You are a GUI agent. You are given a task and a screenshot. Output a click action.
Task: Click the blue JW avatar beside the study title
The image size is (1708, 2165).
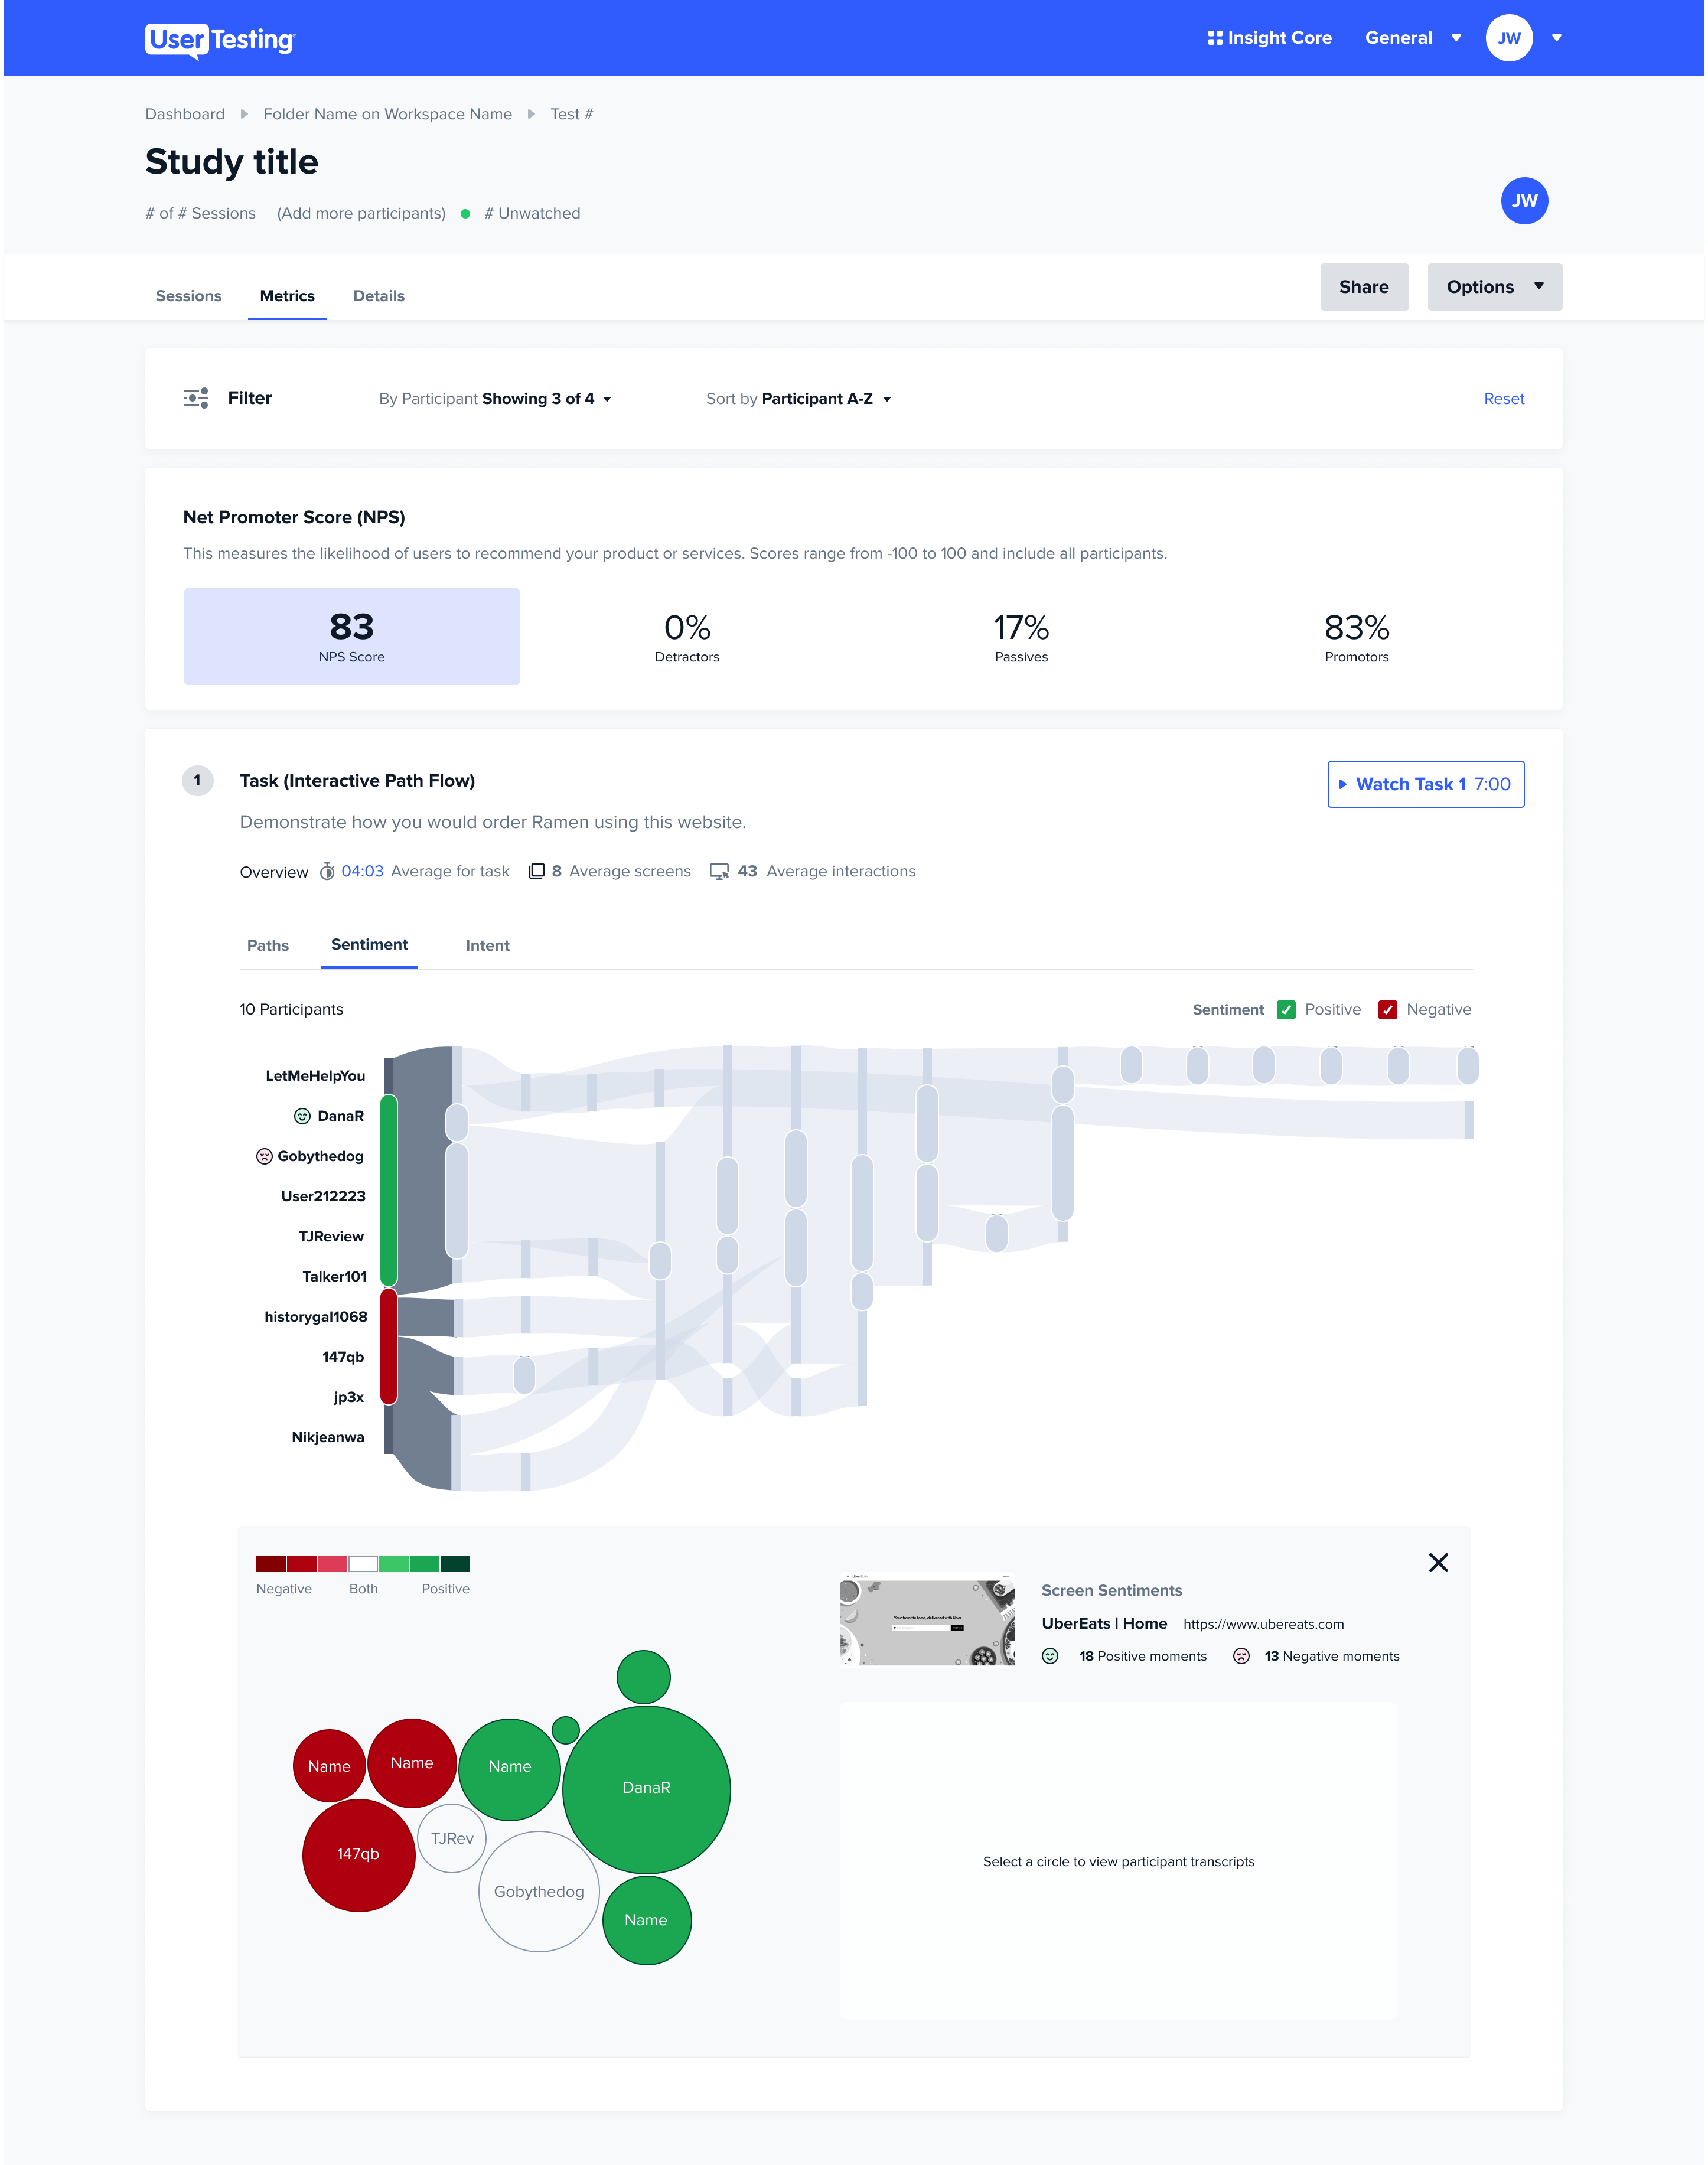click(1523, 201)
